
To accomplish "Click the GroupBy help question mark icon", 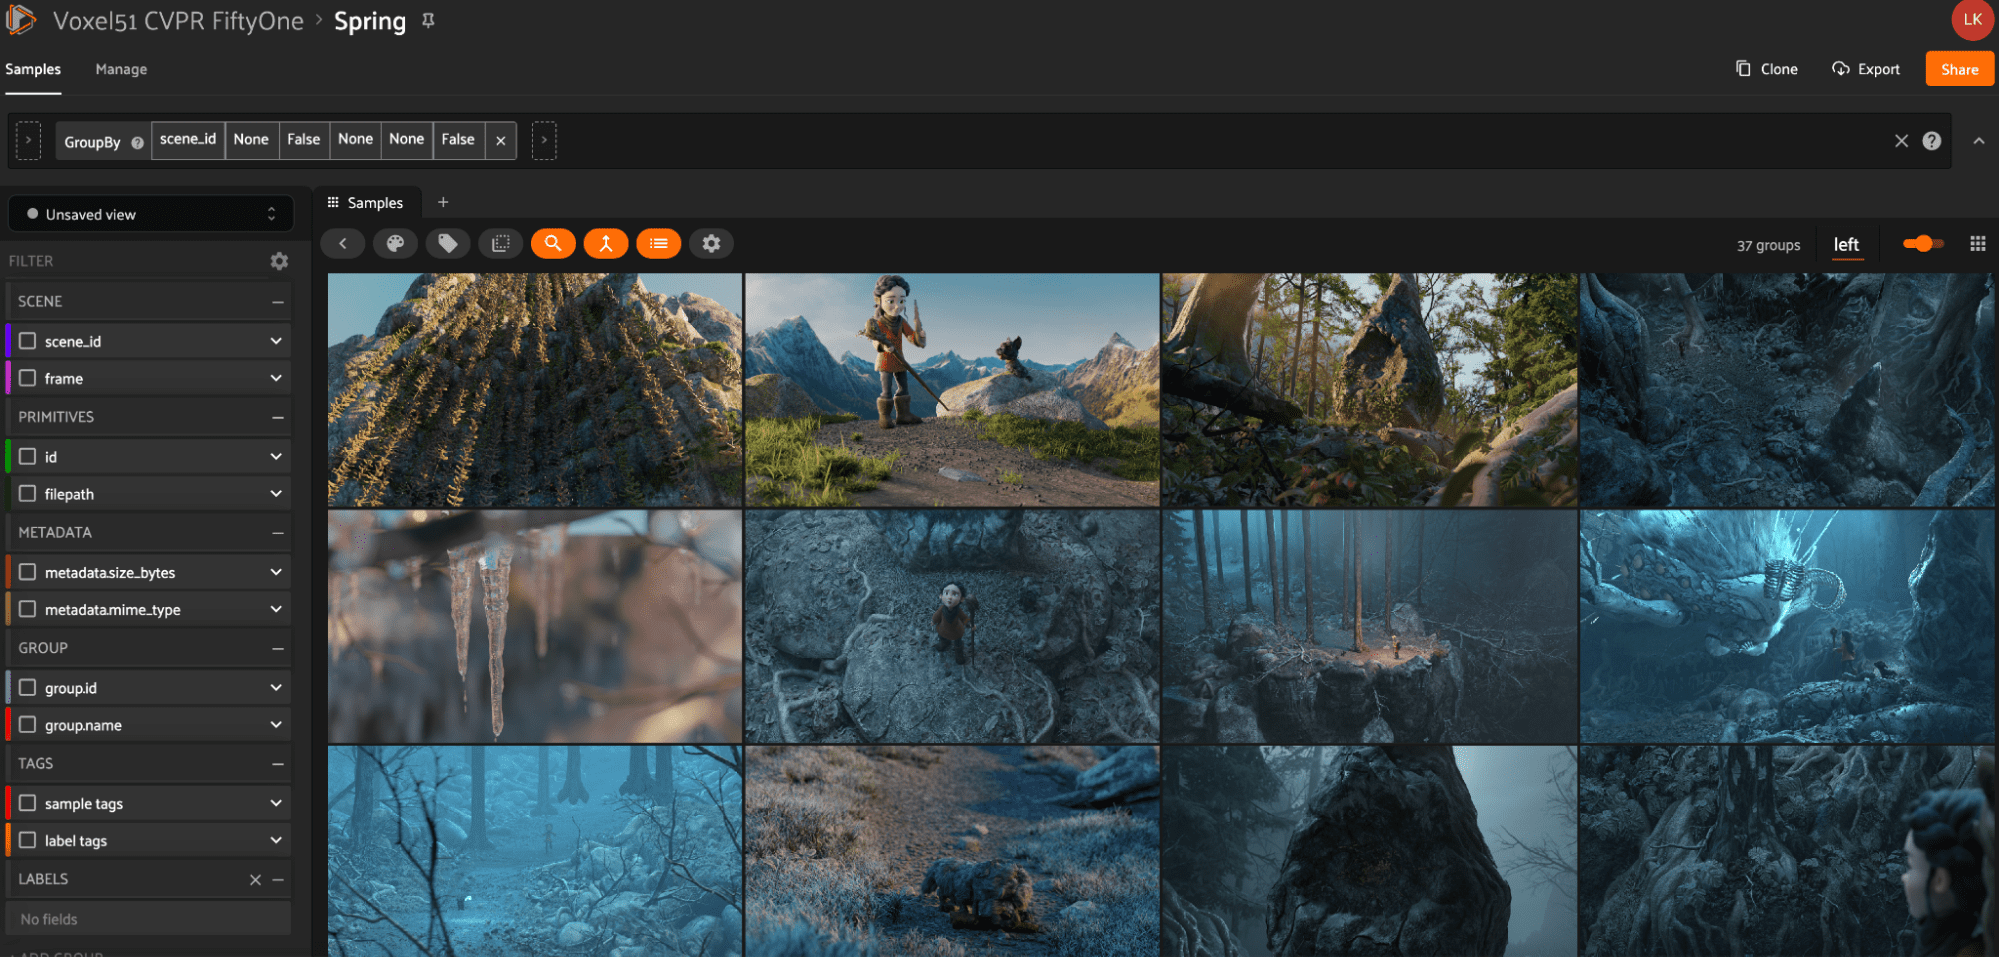I will coord(137,142).
